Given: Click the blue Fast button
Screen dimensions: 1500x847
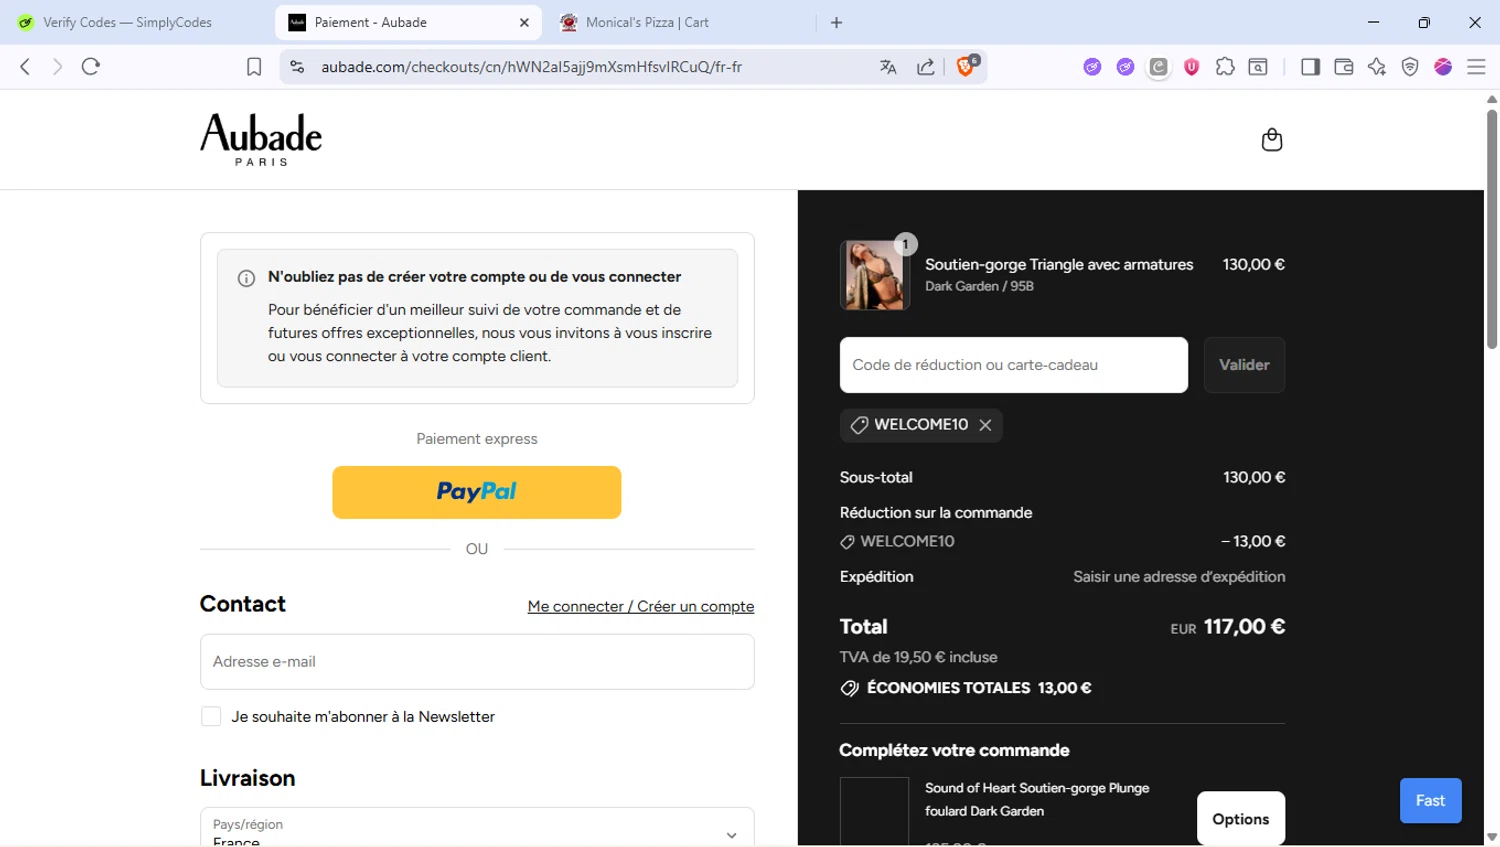Looking at the screenshot, I should pyautogui.click(x=1430, y=801).
